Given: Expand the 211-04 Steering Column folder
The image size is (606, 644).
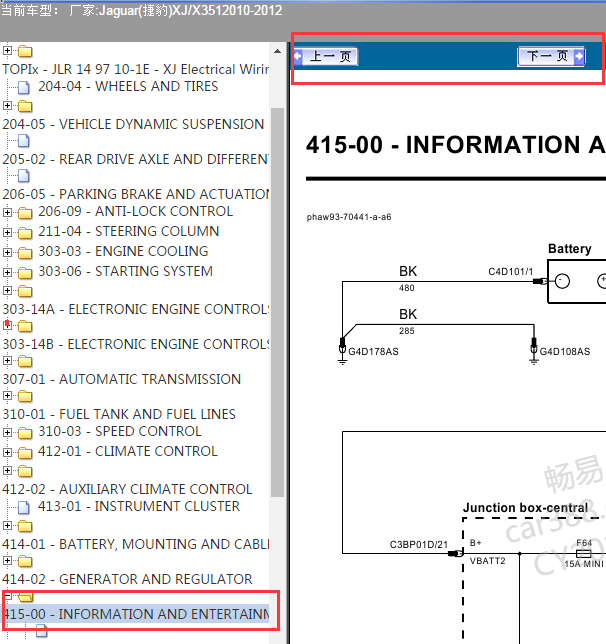Looking at the screenshot, I should [7, 232].
